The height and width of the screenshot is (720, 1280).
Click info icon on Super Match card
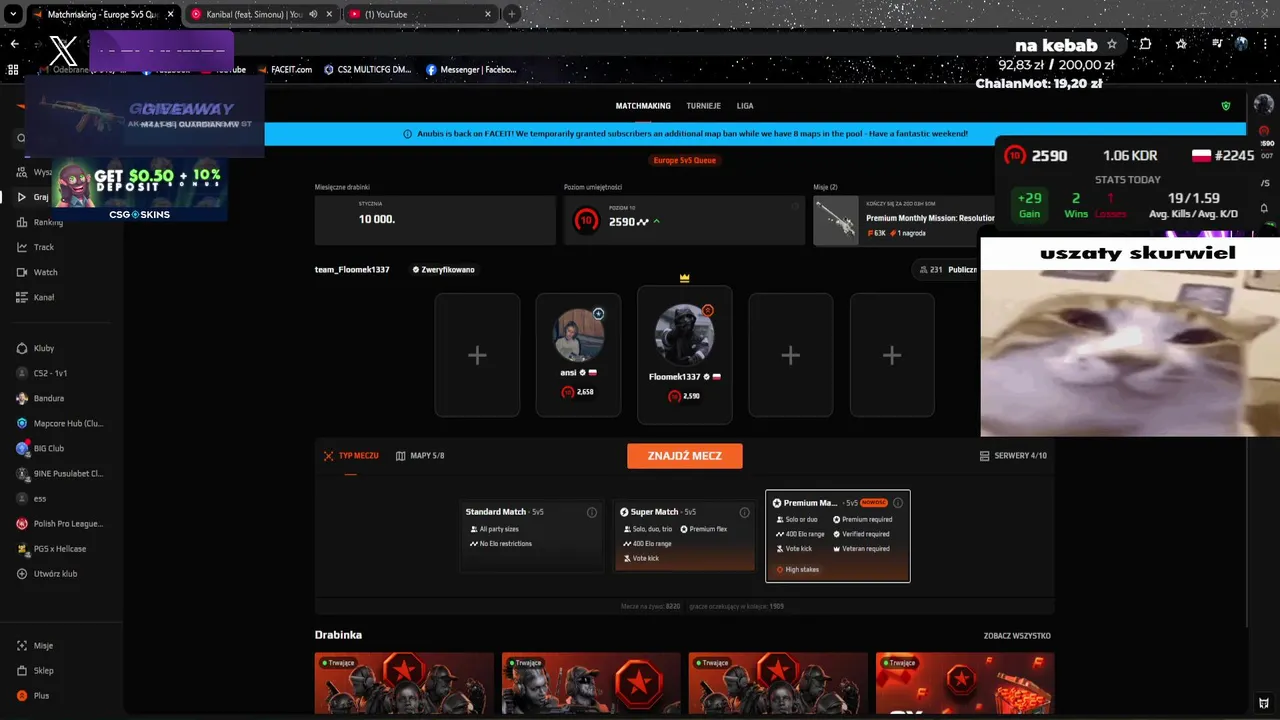744,512
